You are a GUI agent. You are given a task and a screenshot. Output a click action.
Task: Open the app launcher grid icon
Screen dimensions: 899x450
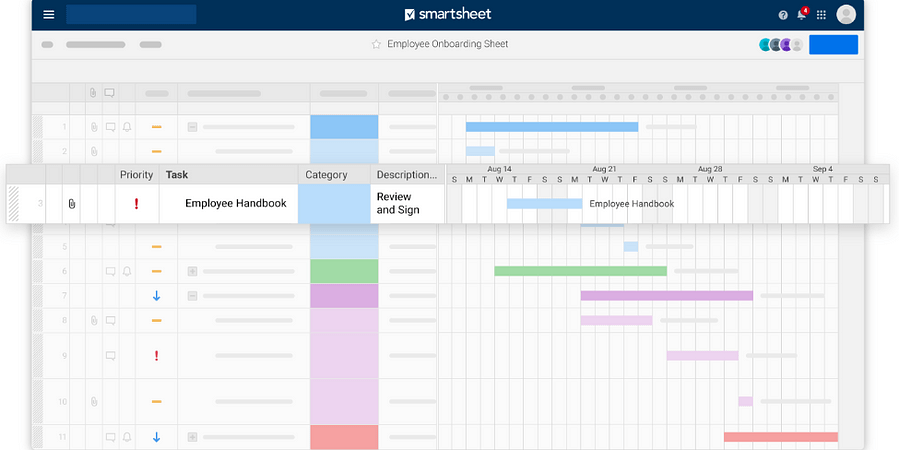click(821, 15)
